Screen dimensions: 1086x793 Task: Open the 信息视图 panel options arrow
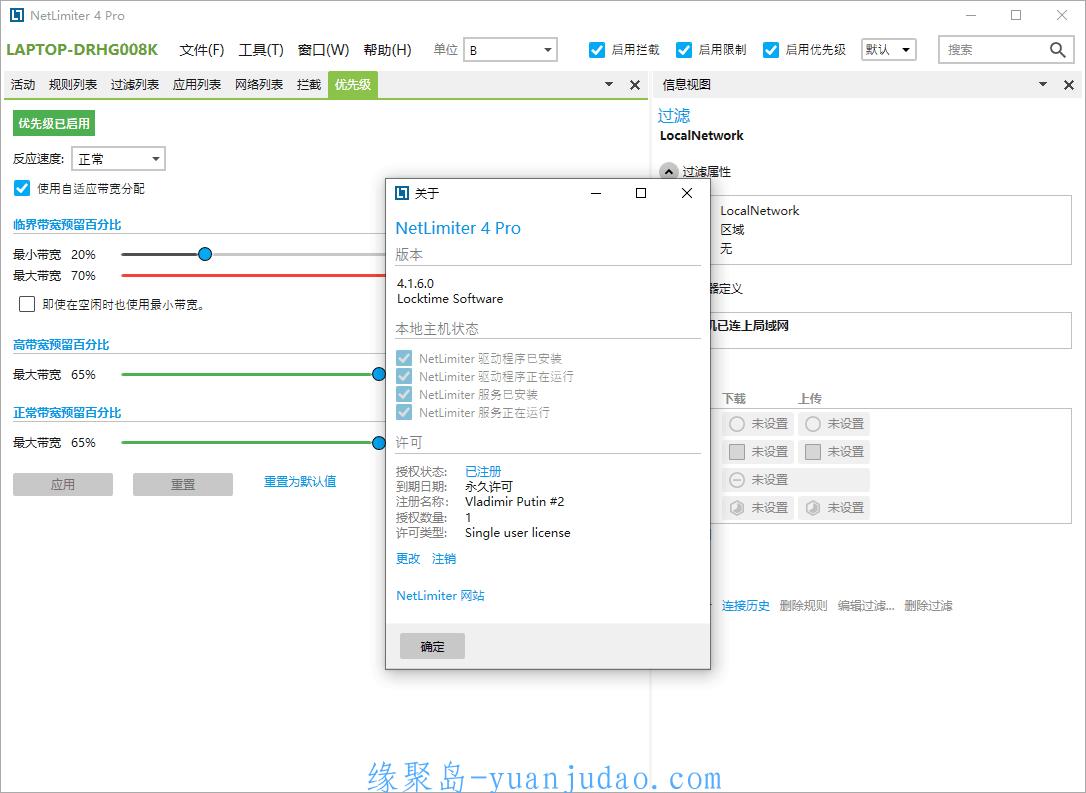[1043, 84]
